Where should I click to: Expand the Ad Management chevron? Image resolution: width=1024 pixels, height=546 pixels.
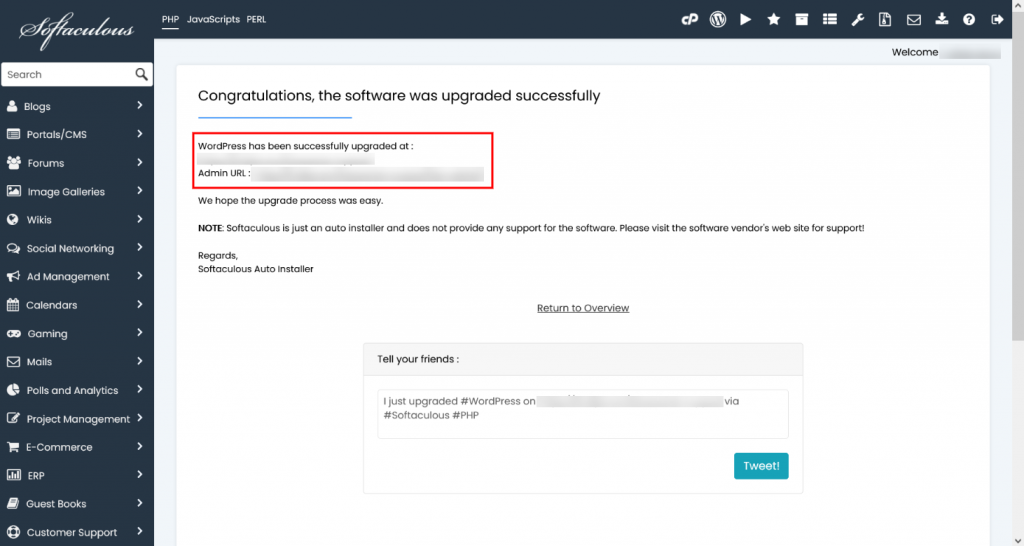click(x=140, y=276)
